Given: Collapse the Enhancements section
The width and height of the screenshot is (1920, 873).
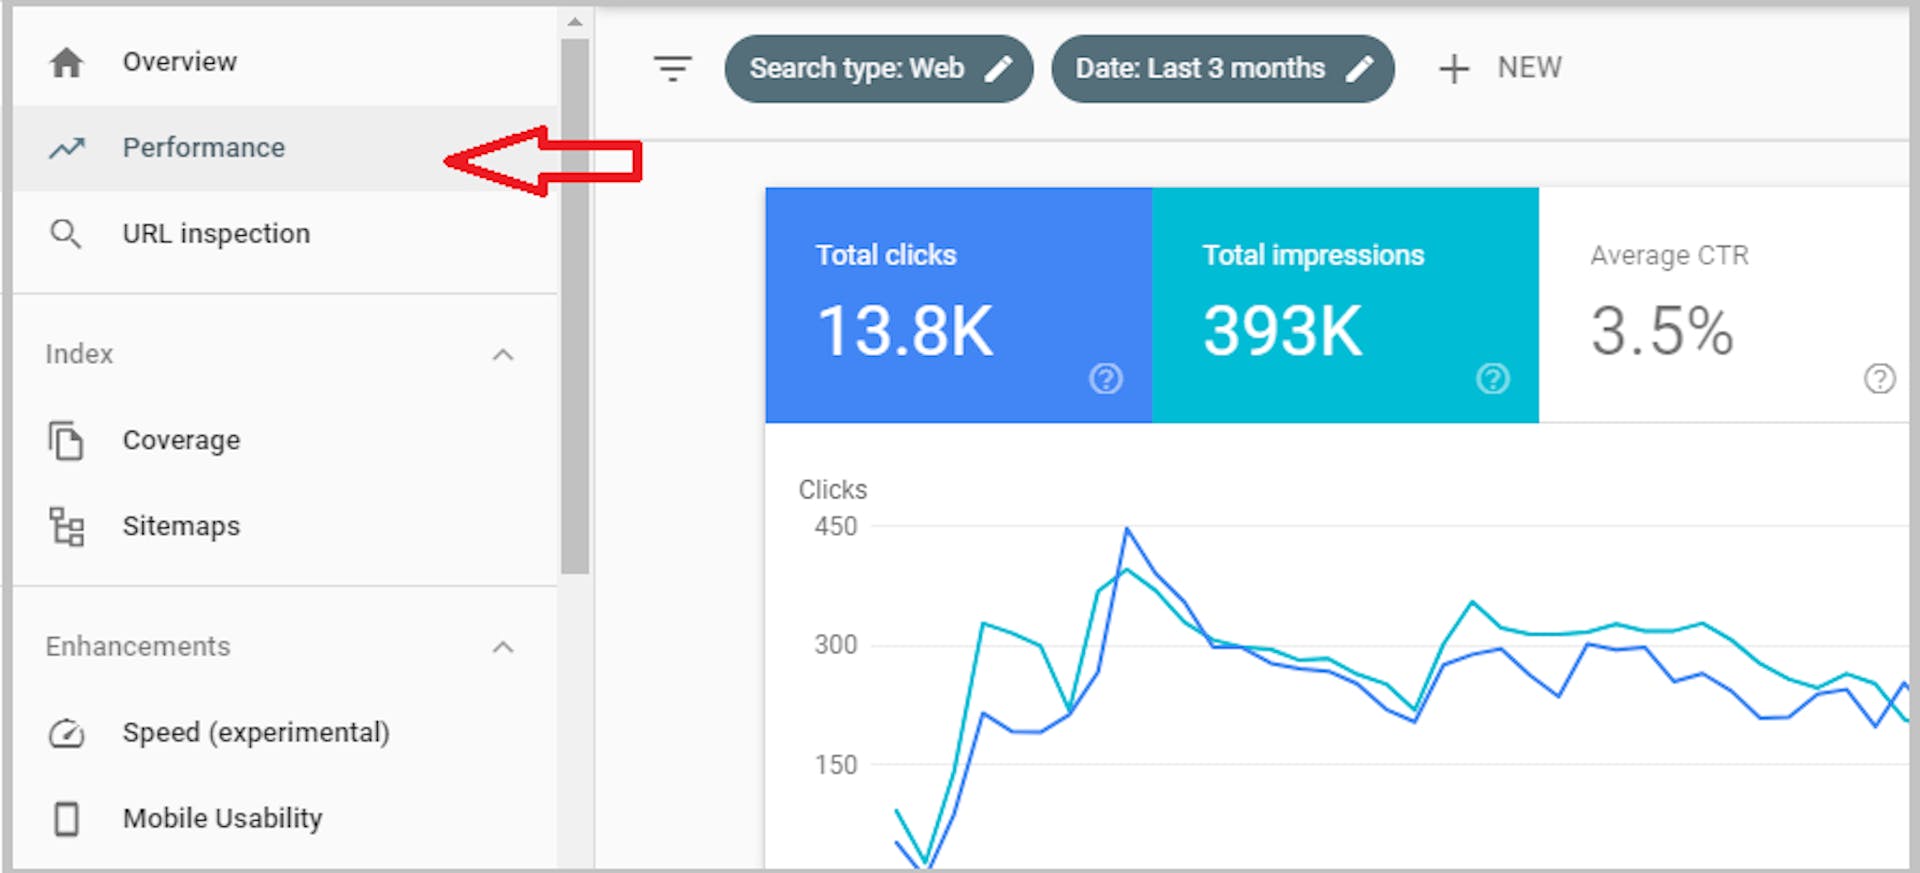Looking at the screenshot, I should pos(503,647).
